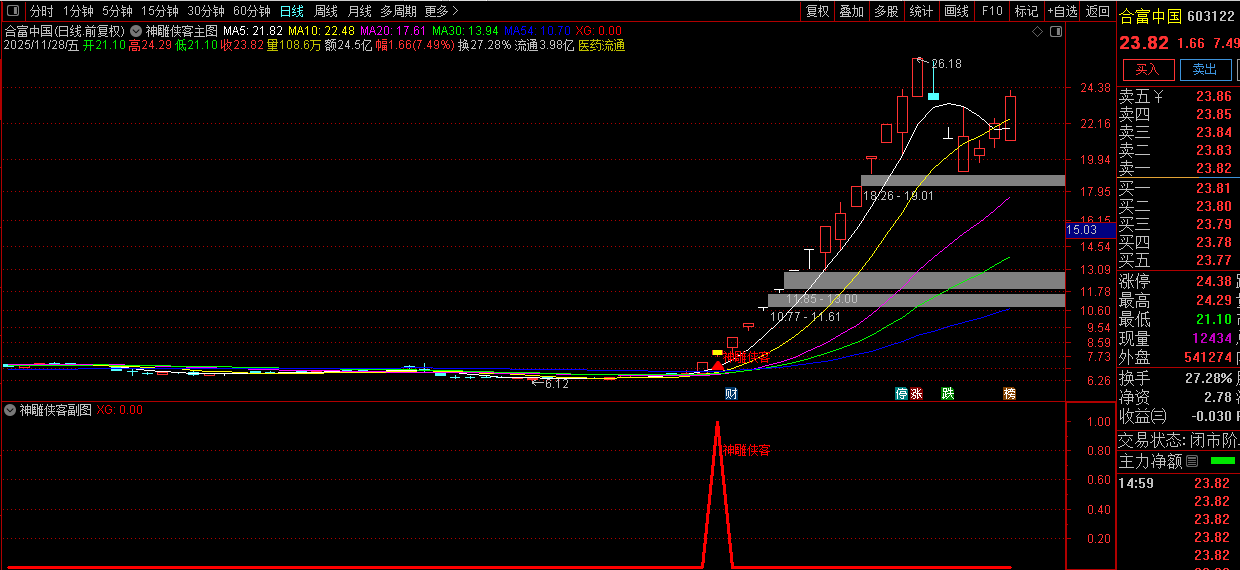Click the blue 卖出 sell button
1240x570 pixels.
[x=1206, y=69]
